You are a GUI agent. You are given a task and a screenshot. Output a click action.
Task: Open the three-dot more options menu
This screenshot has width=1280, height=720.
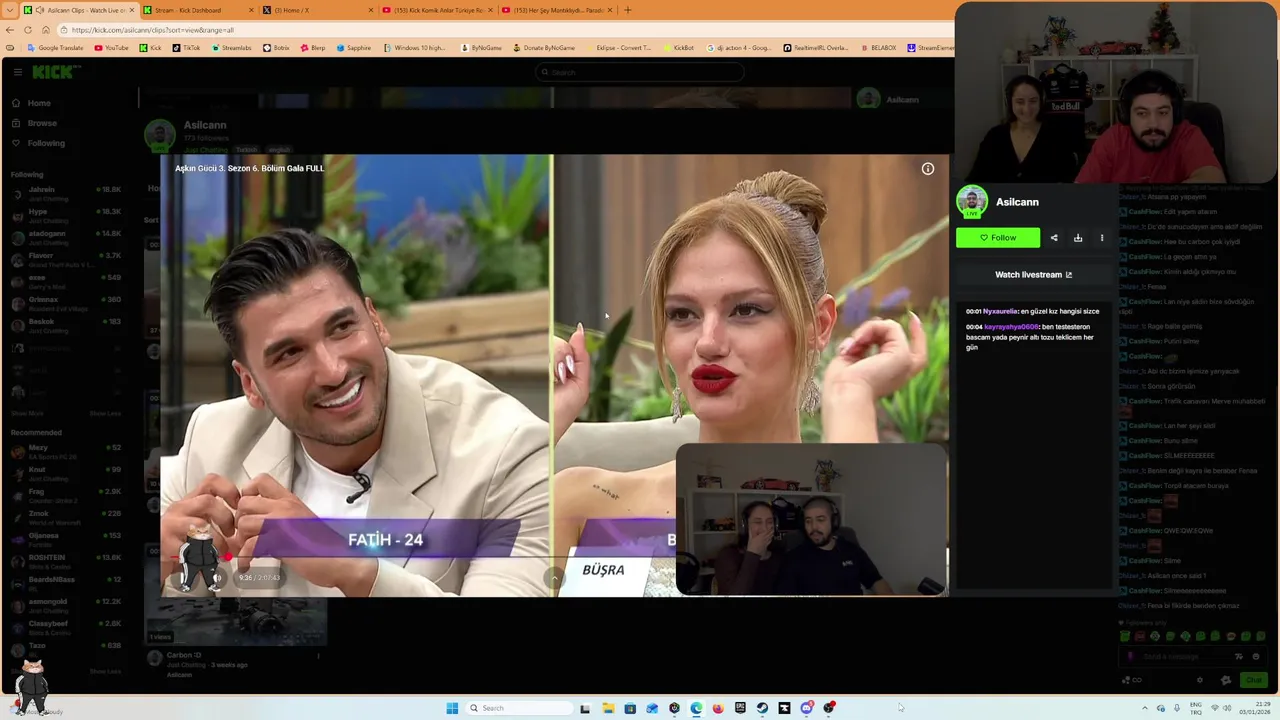[1102, 238]
